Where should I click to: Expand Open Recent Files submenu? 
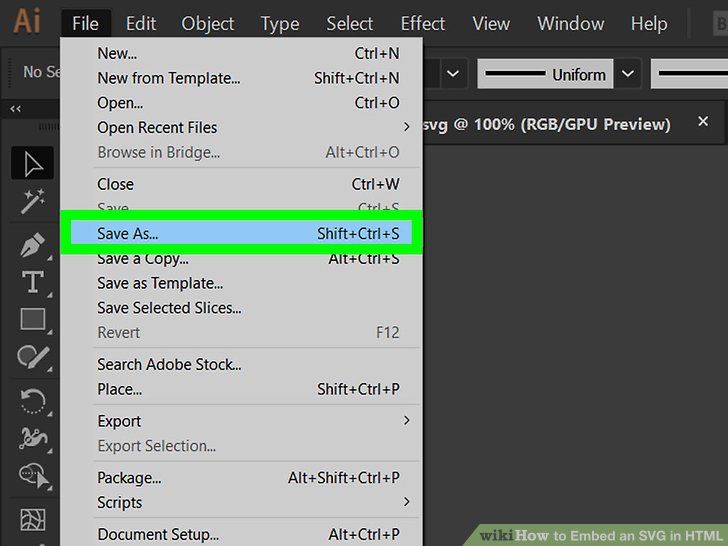(x=241, y=127)
